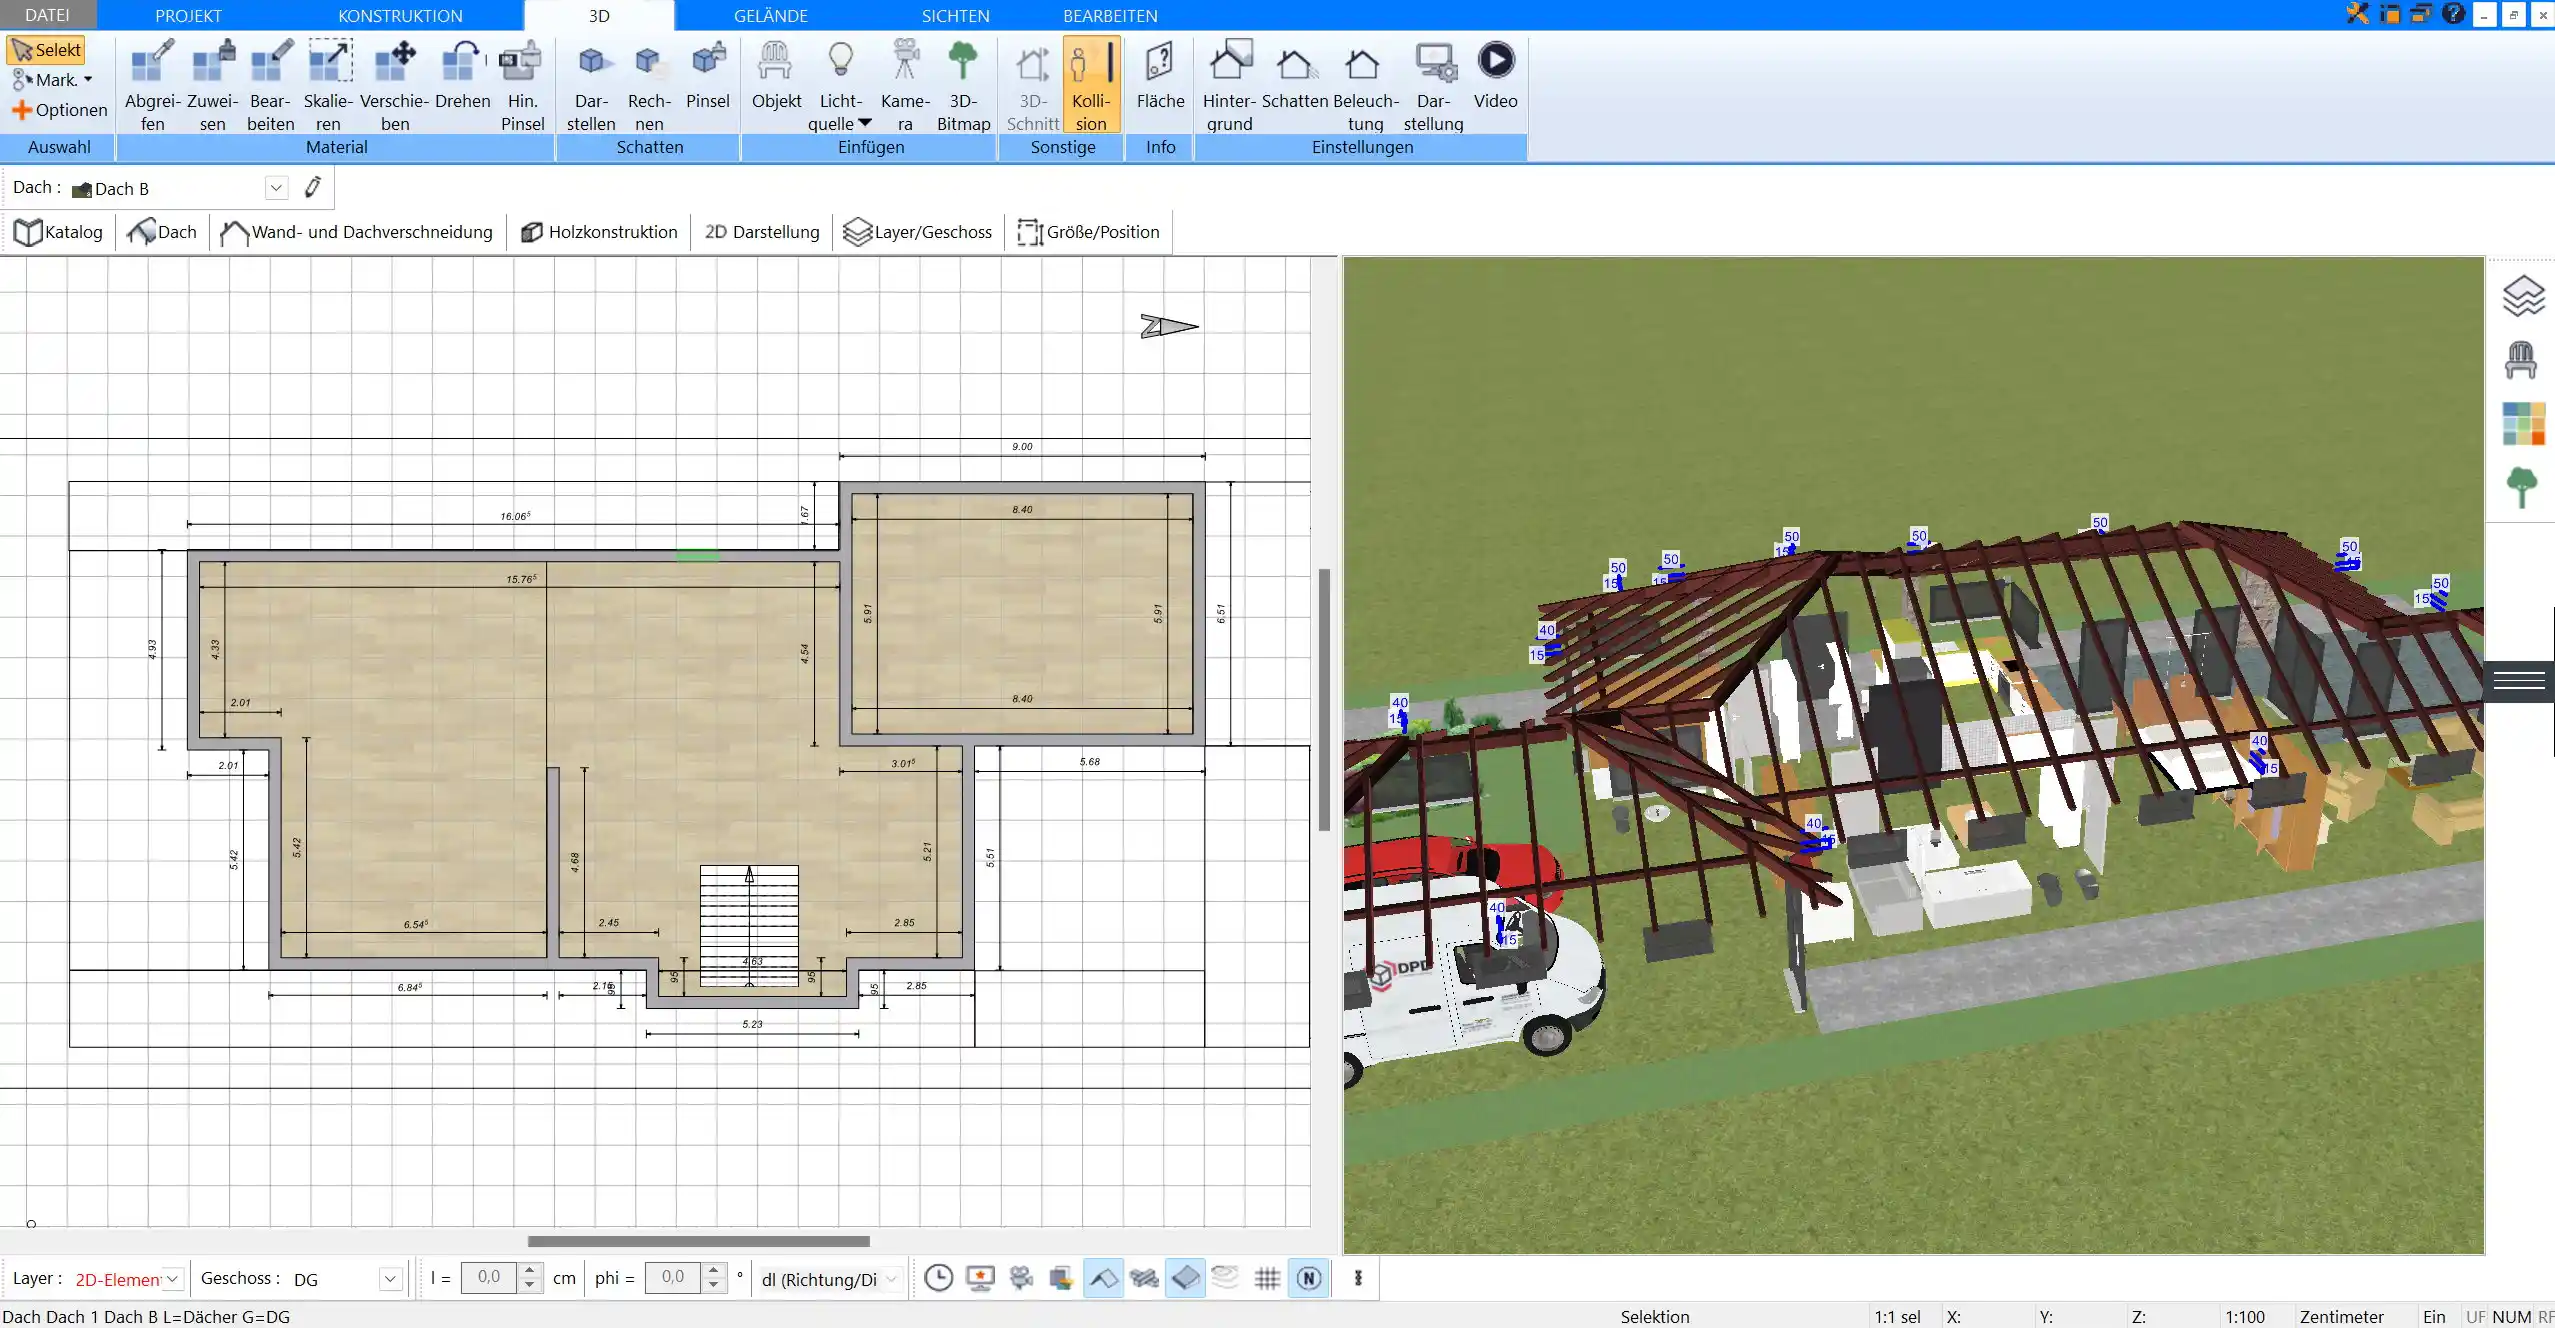Toggle wood beams visibility in bottom toolbar

(1144, 1278)
